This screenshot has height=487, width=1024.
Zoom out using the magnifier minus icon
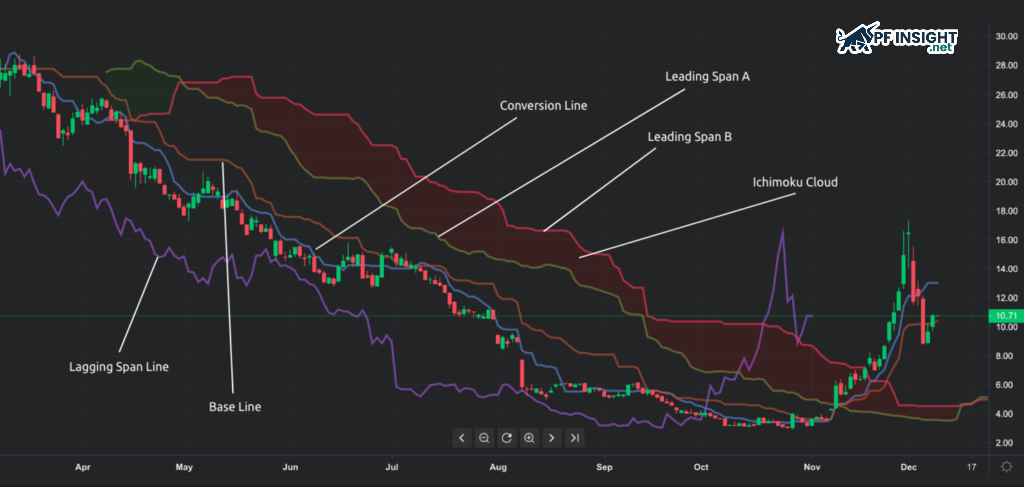484,437
